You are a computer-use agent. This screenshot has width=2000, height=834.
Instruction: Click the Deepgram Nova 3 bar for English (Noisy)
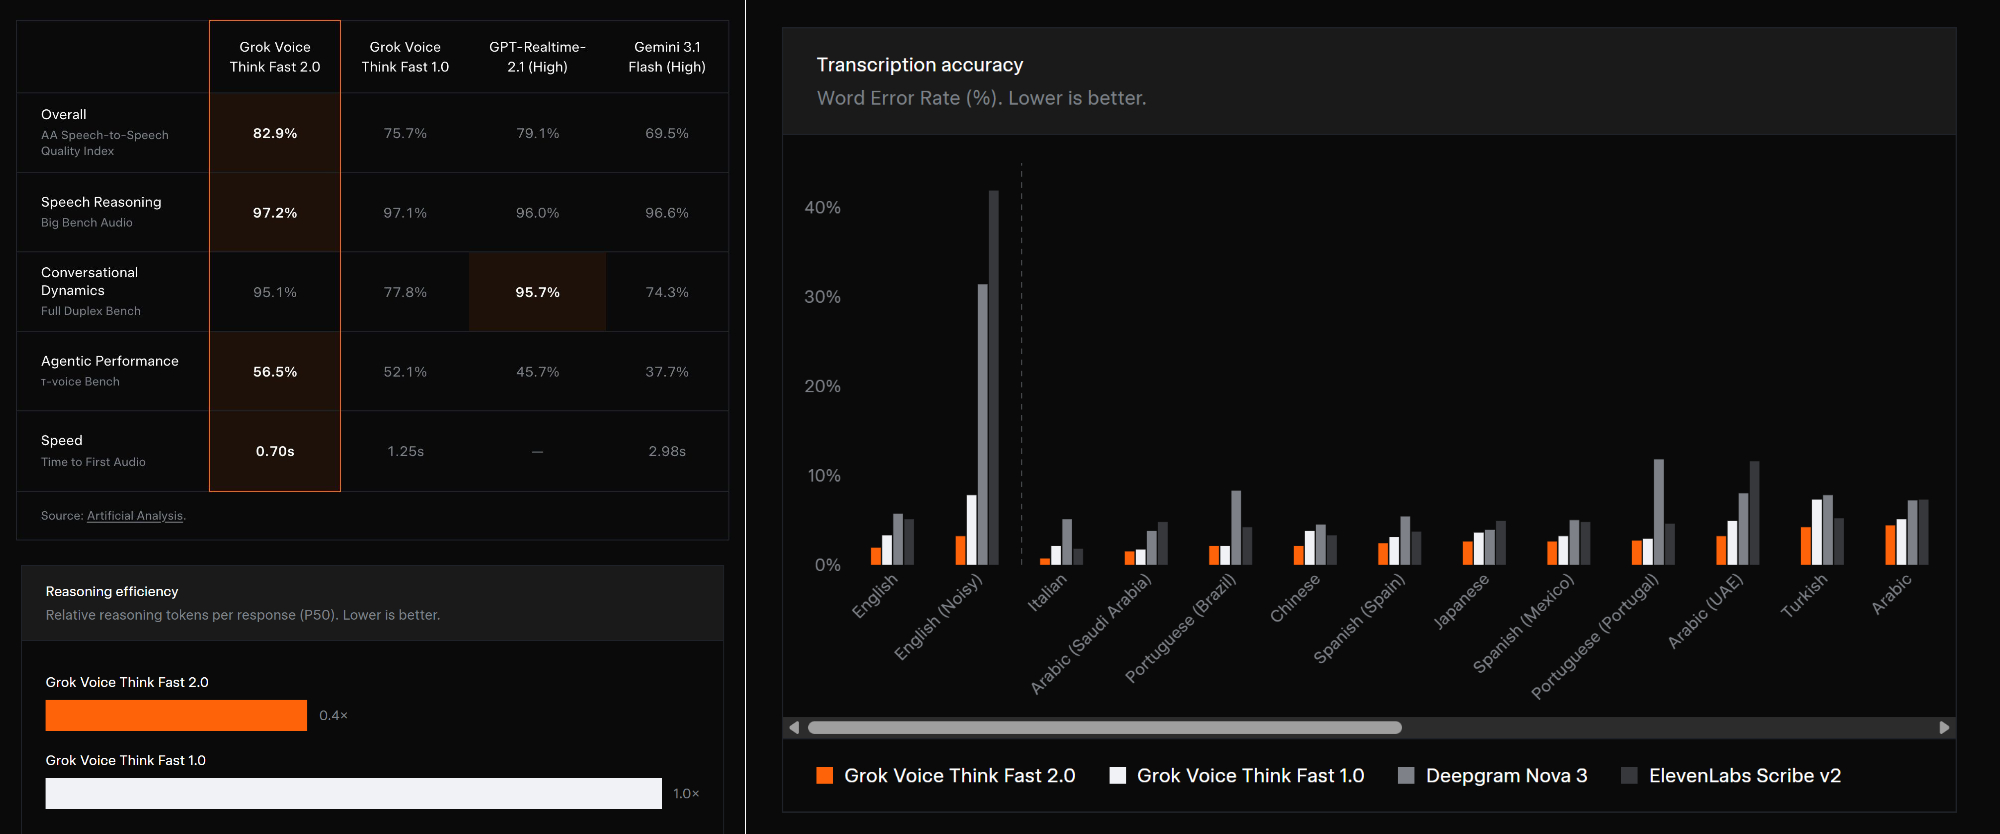983,425
